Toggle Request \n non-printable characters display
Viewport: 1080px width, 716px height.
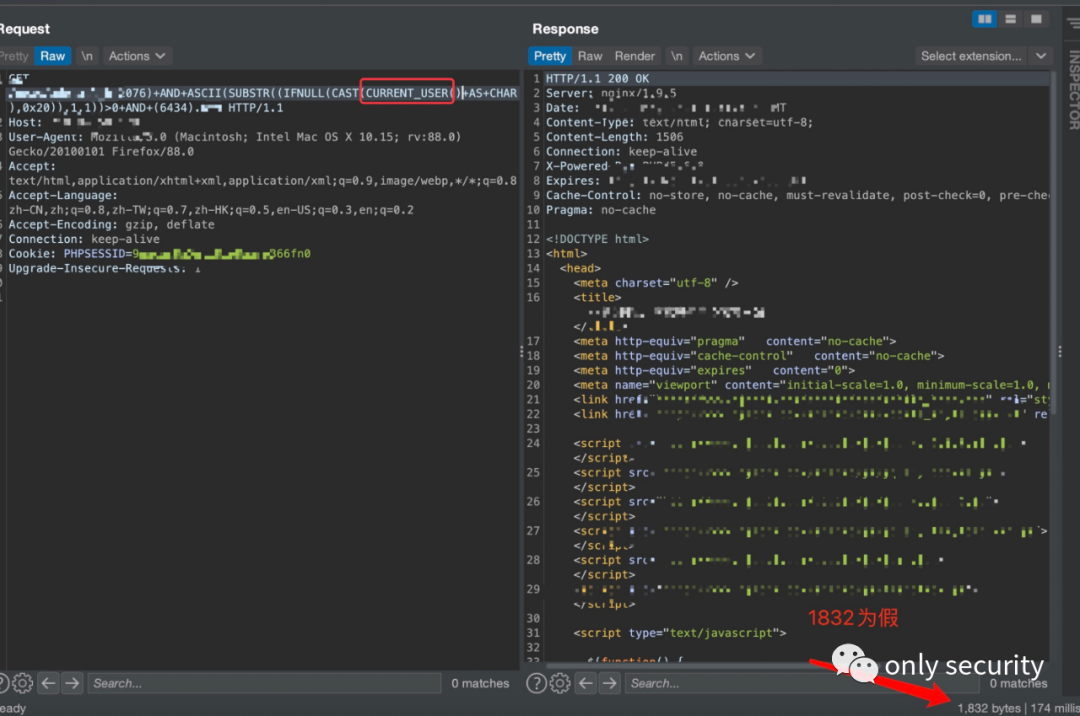click(87, 56)
